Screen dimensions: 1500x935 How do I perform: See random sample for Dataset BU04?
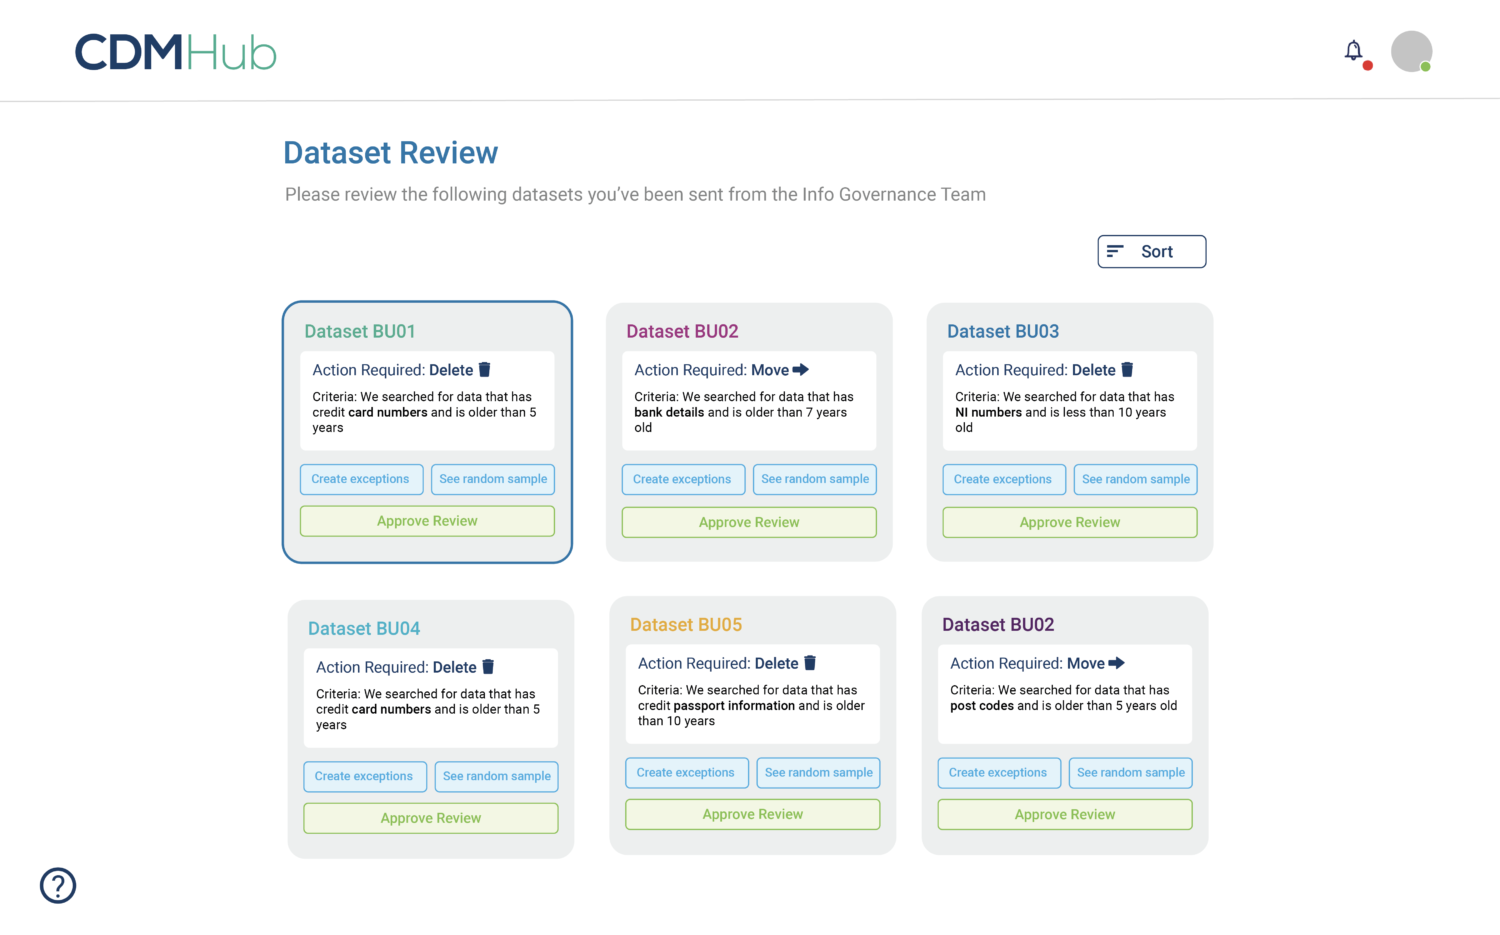496,776
